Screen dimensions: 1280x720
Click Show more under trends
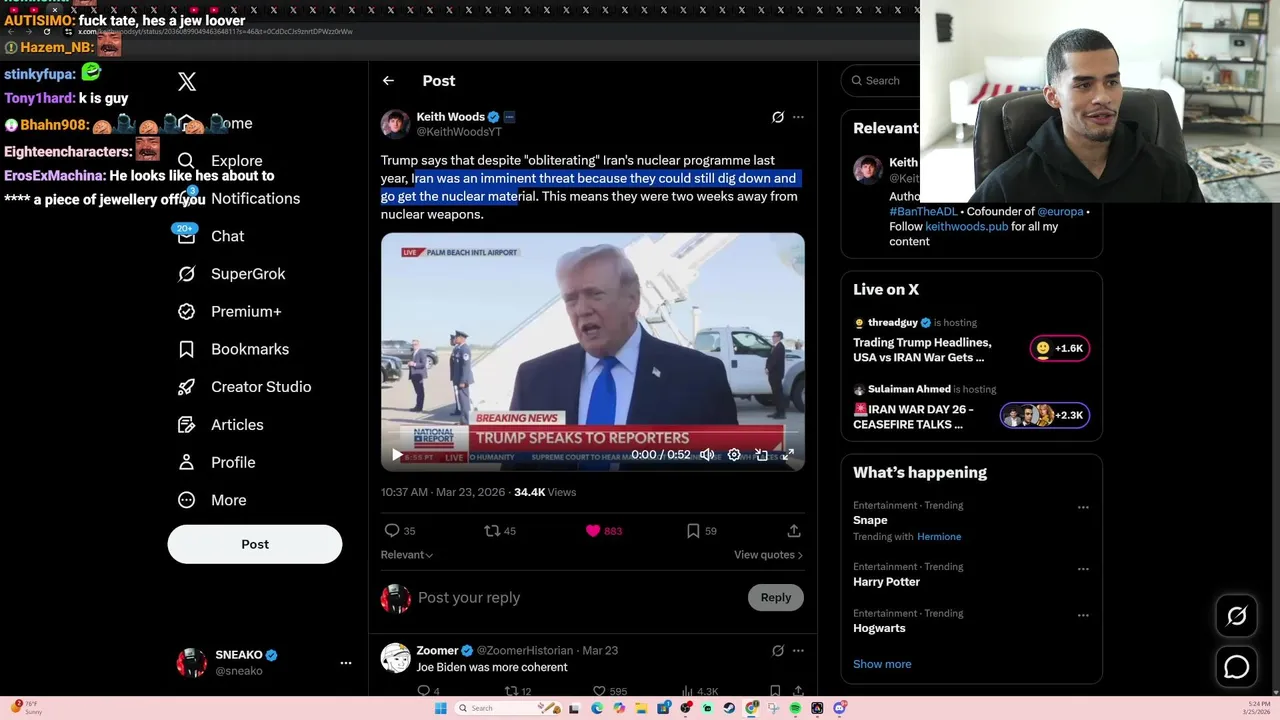coord(882,664)
